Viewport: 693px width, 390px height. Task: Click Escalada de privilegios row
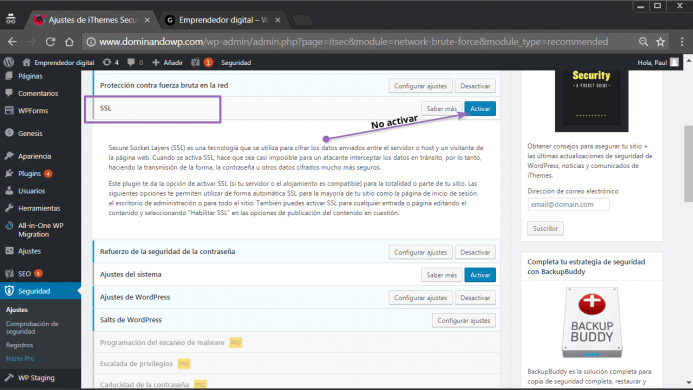[x=296, y=363]
